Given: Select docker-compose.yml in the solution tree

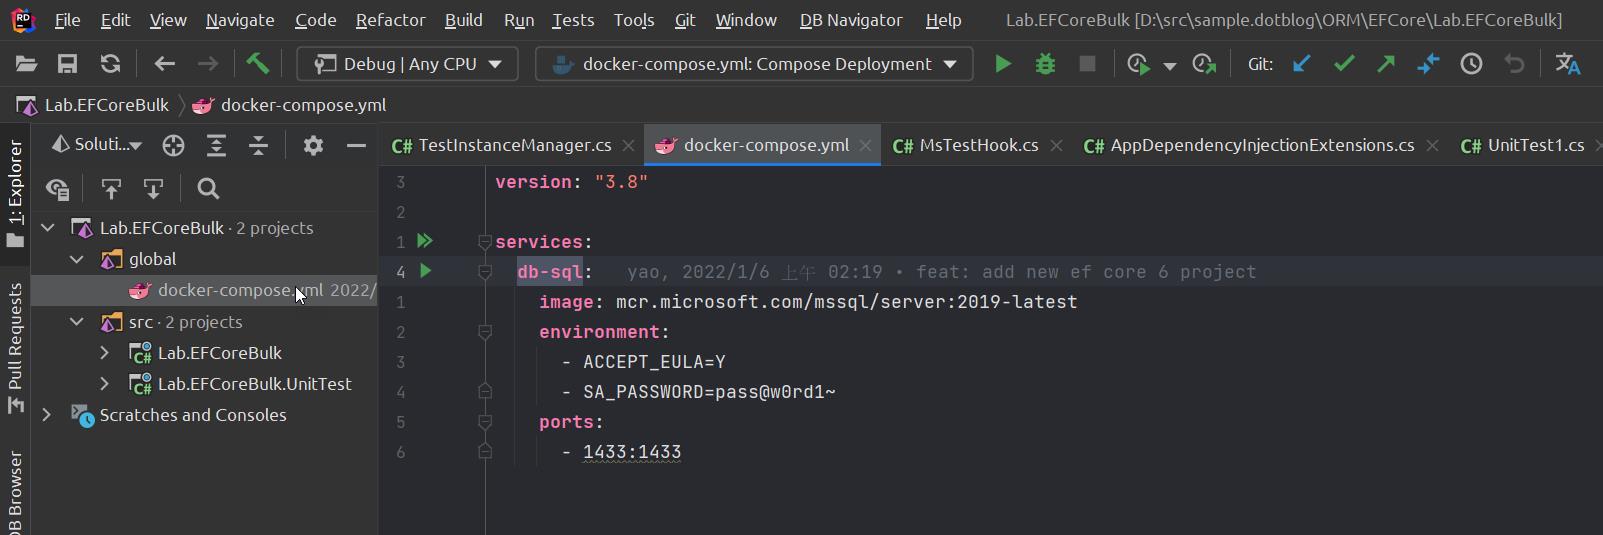Looking at the screenshot, I should point(240,290).
